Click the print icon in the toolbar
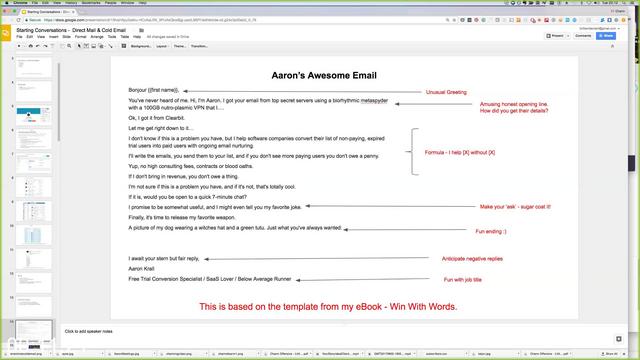640x360 pixels. pyautogui.click(x=31, y=46)
